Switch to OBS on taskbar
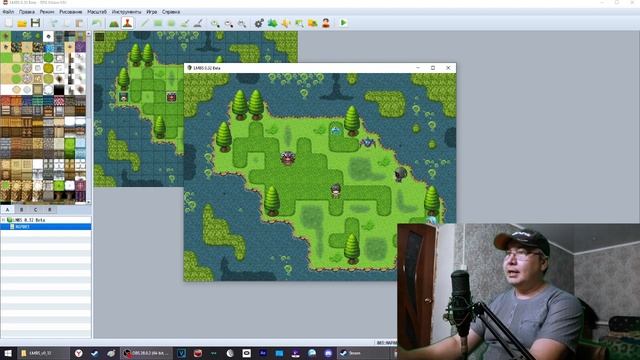 coord(147,353)
